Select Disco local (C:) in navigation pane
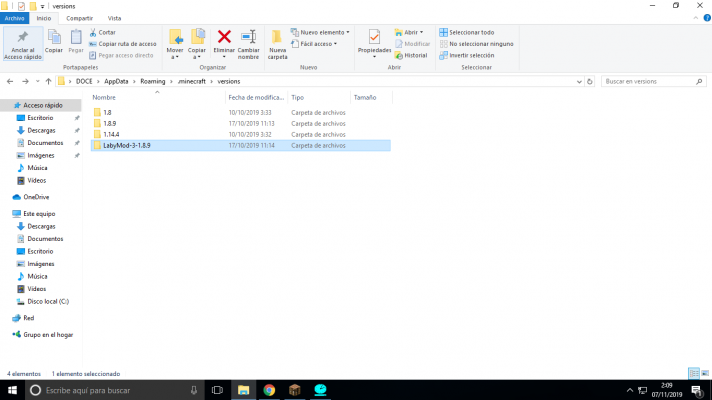The image size is (712, 400). (x=48, y=300)
